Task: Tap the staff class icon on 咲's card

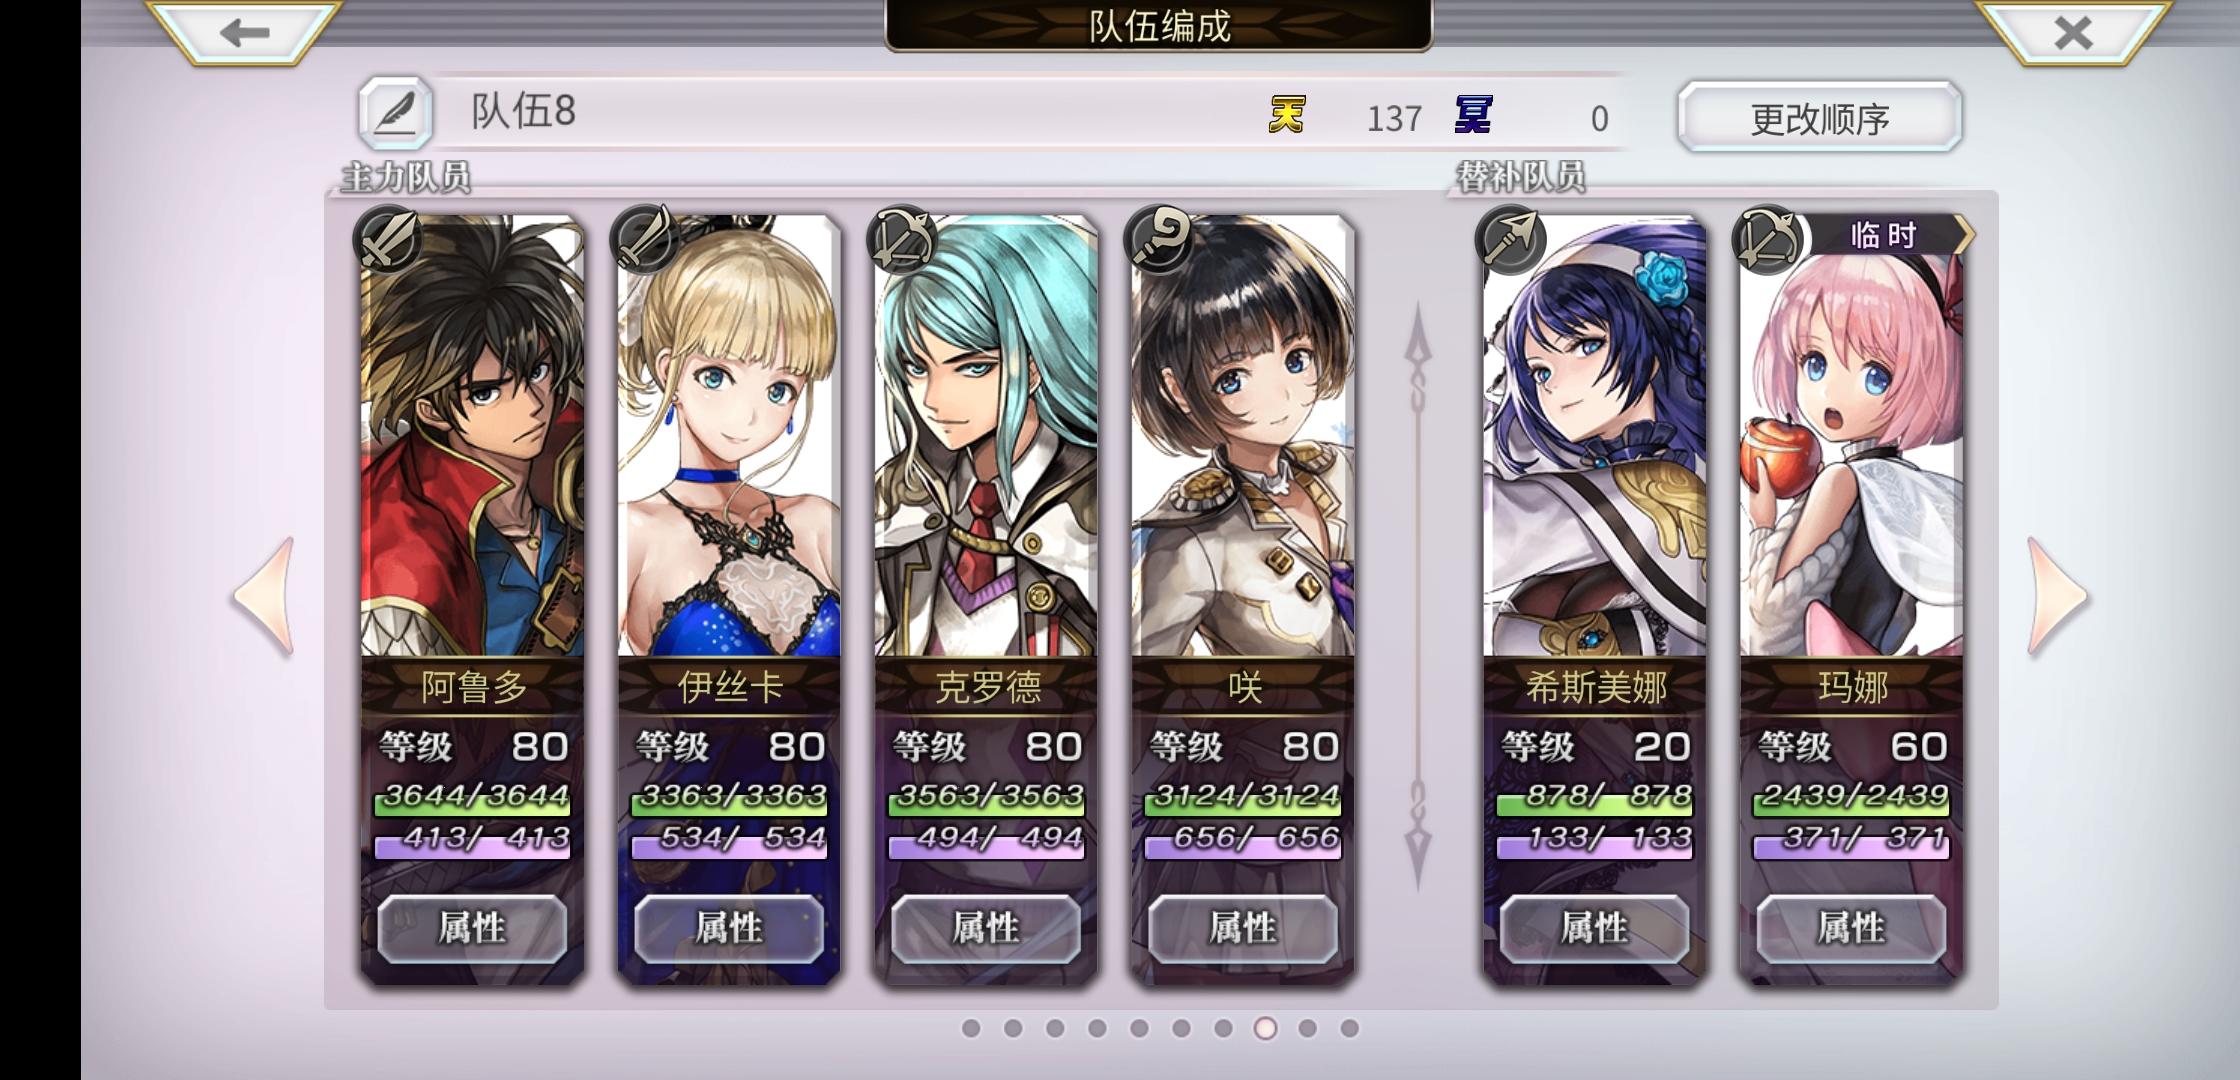Action: pyautogui.click(x=1158, y=240)
